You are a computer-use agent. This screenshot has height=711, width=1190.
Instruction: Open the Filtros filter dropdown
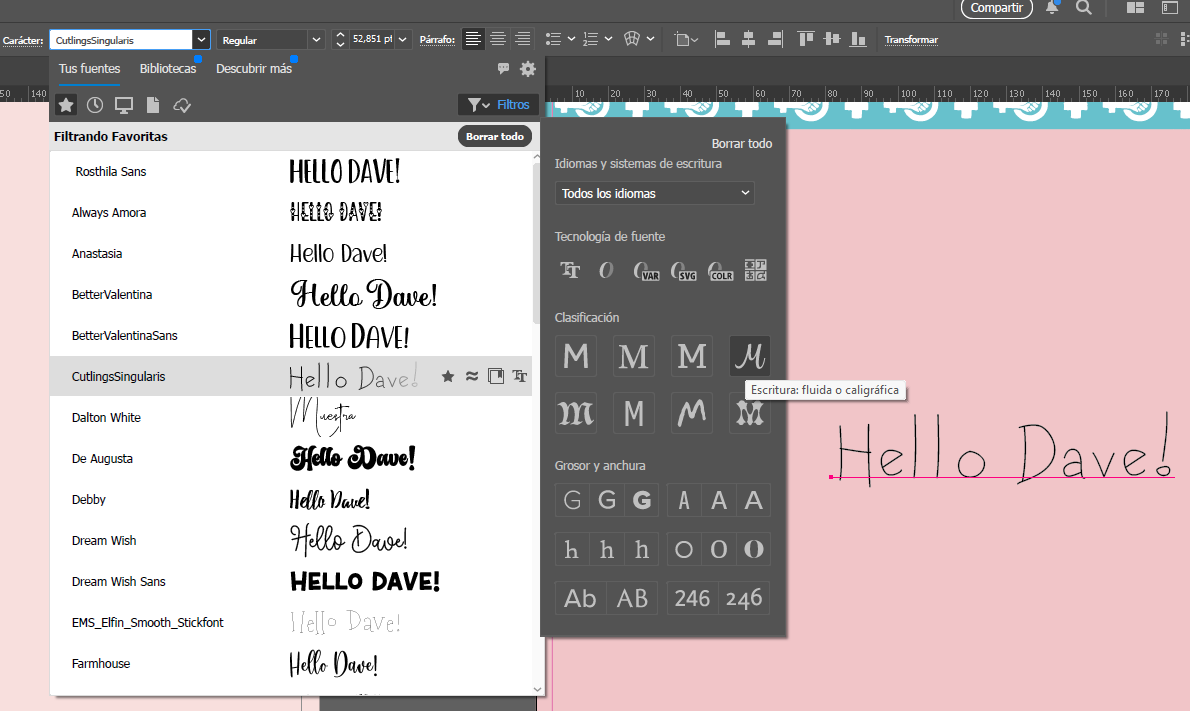[x=499, y=105]
